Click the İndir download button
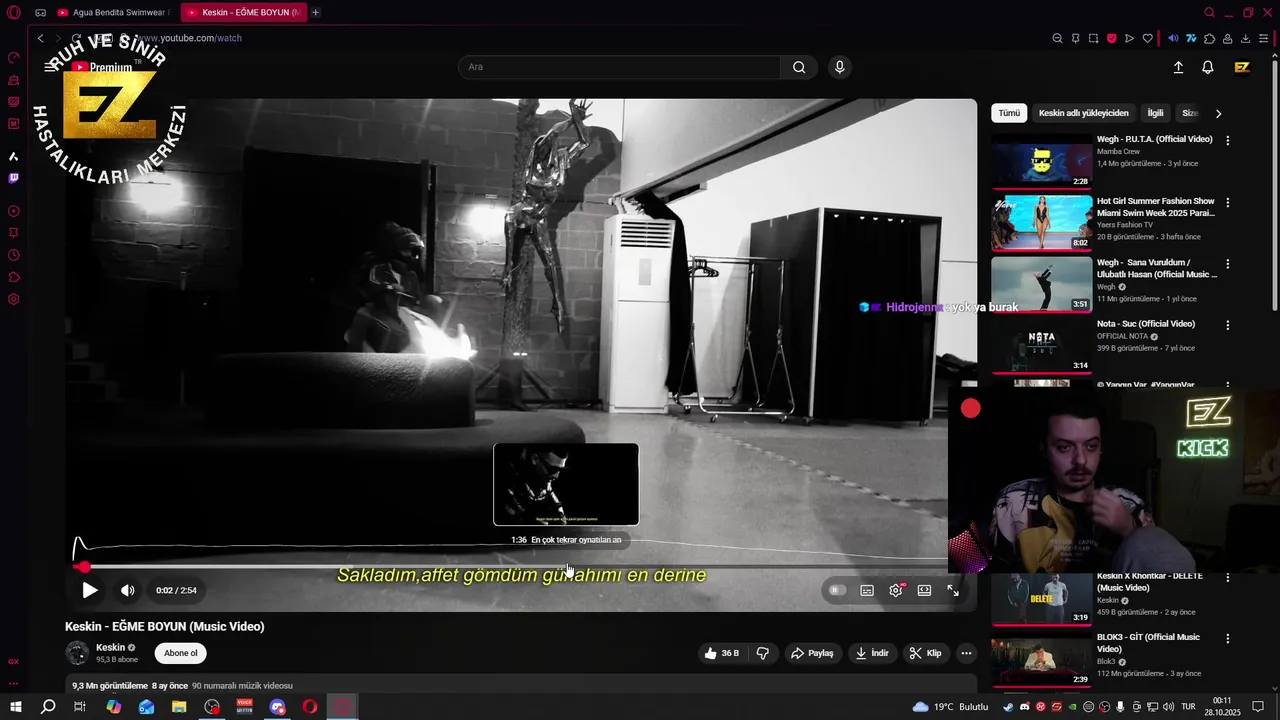This screenshot has width=1280, height=720. (871, 653)
